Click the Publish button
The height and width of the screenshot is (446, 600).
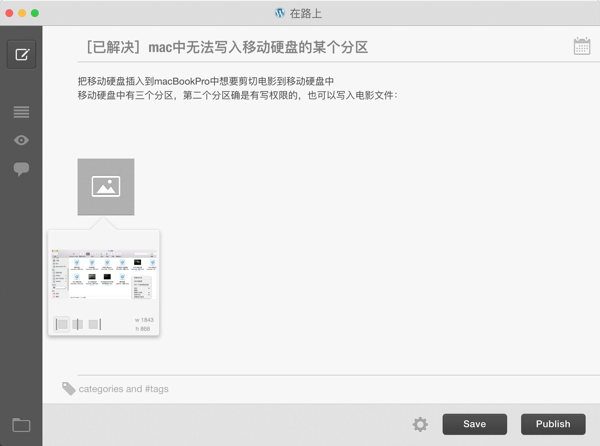click(553, 424)
